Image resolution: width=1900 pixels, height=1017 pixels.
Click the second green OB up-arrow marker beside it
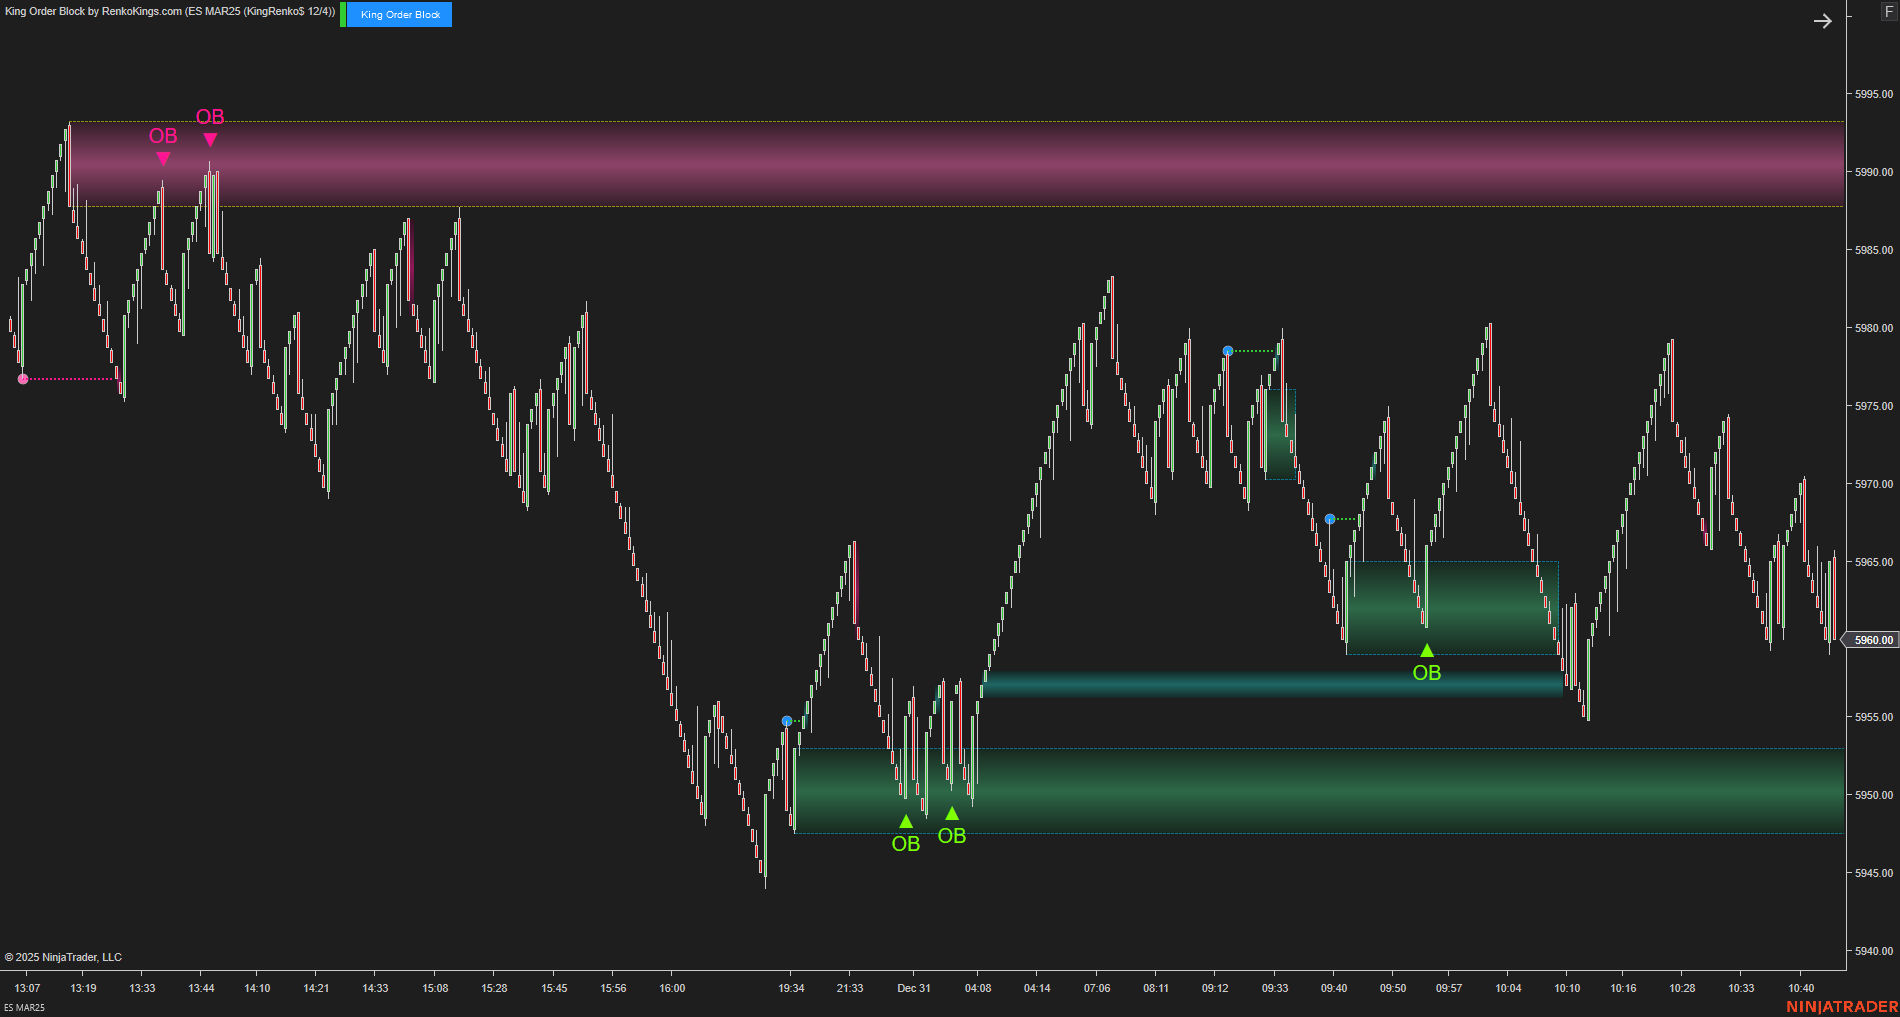pos(952,812)
